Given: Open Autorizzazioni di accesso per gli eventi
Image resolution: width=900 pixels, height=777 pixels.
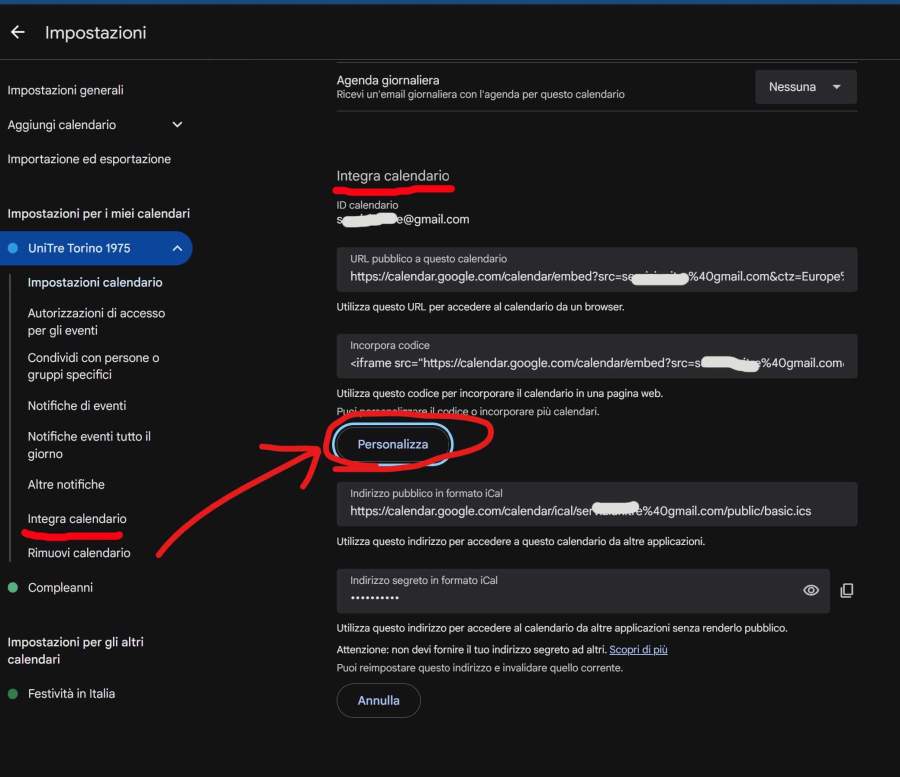Looking at the screenshot, I should click(x=96, y=321).
